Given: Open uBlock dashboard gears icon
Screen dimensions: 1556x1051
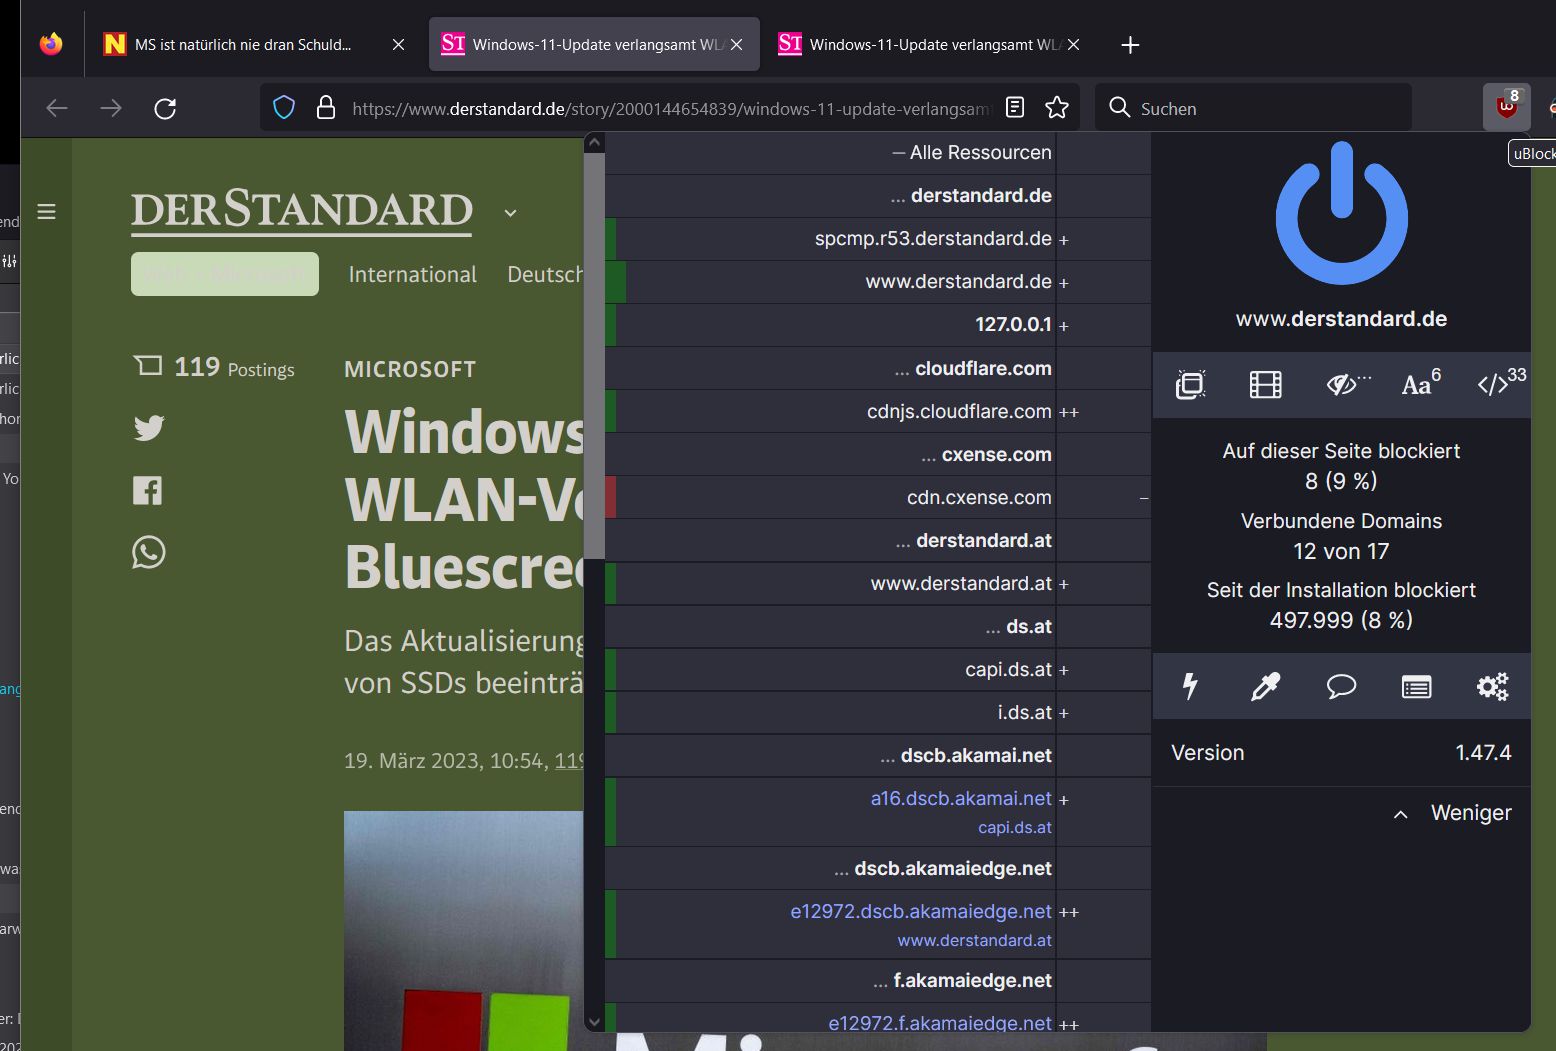Looking at the screenshot, I should 1493,686.
